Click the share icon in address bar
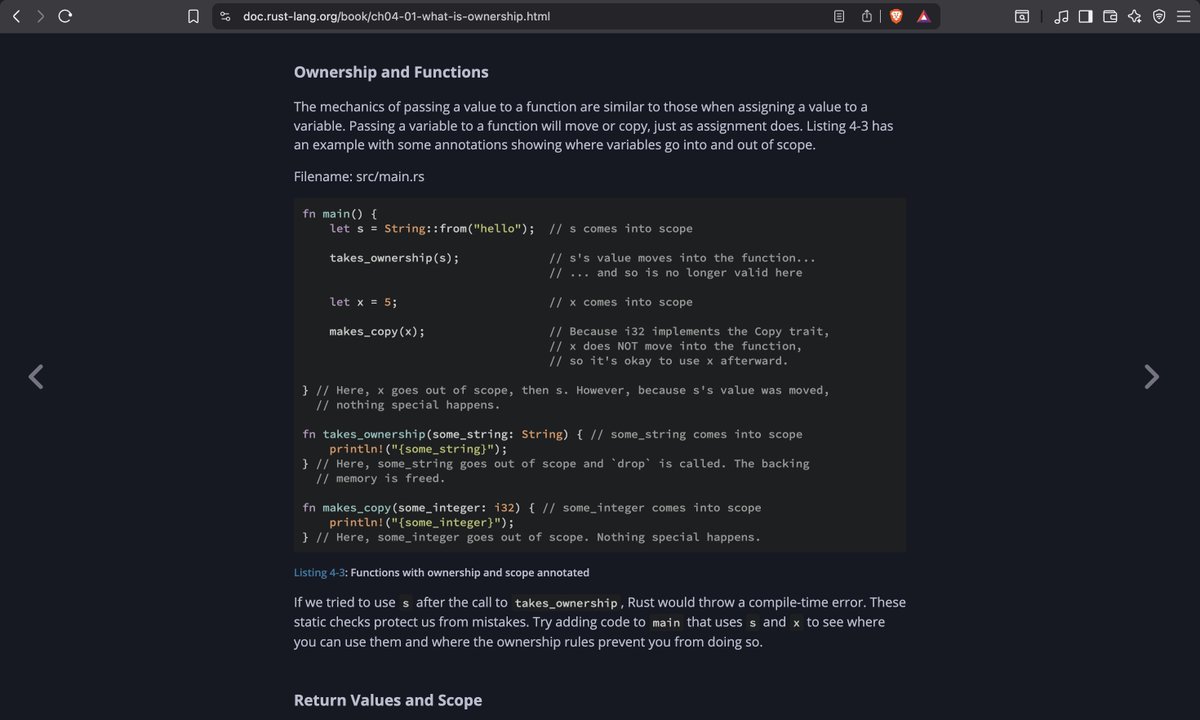Viewport: 1200px width, 720px height. 867,16
